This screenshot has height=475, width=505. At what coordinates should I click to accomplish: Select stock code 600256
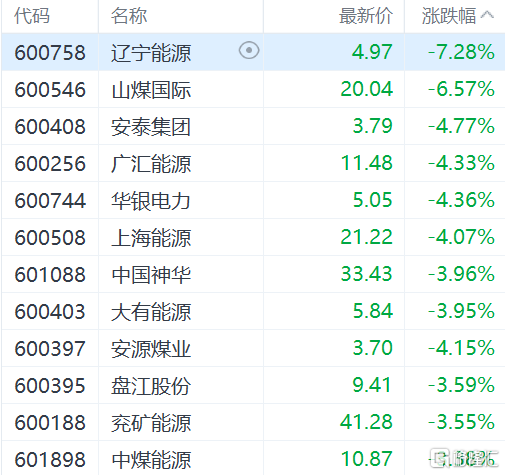click(x=50, y=164)
